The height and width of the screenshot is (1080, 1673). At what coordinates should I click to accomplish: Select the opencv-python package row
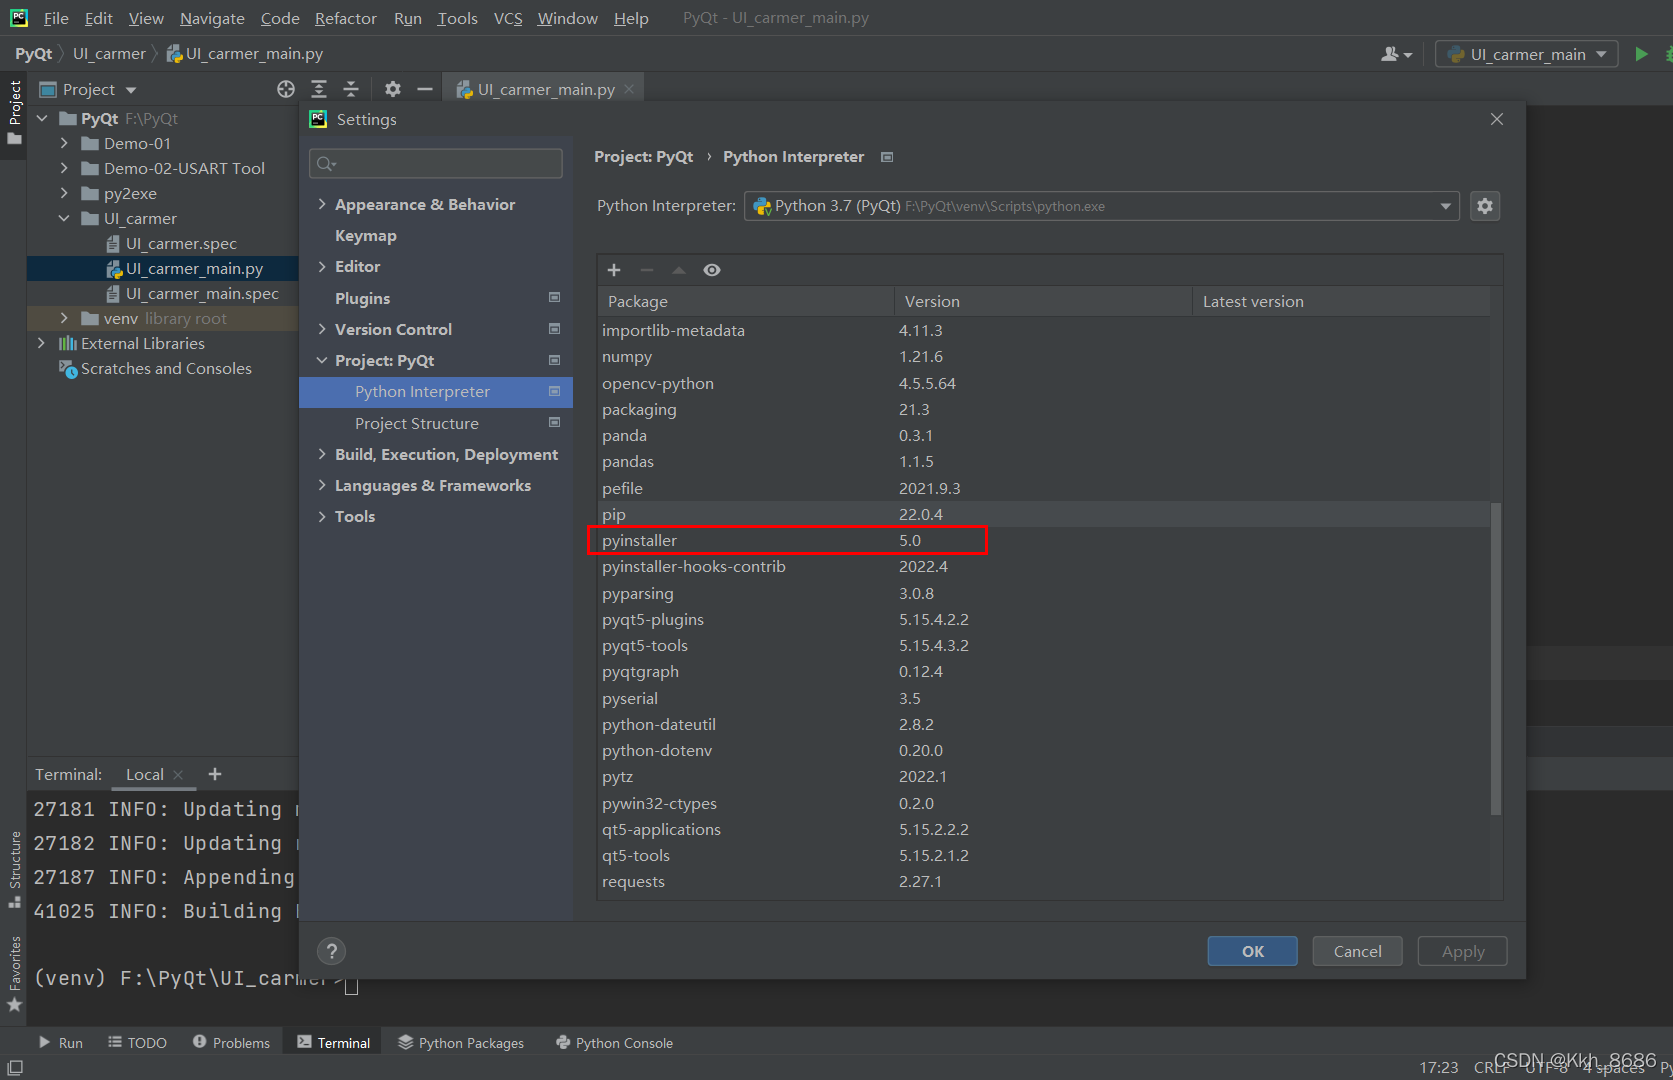click(1043, 383)
